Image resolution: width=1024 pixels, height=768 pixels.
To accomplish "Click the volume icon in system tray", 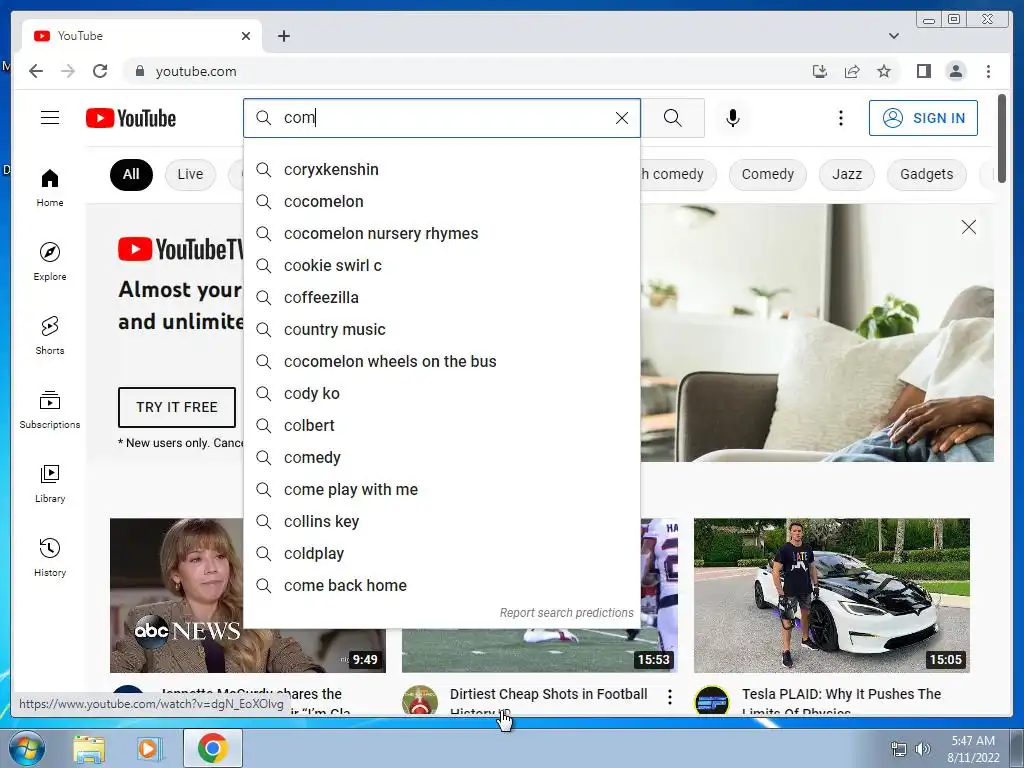I will pyautogui.click(x=922, y=748).
